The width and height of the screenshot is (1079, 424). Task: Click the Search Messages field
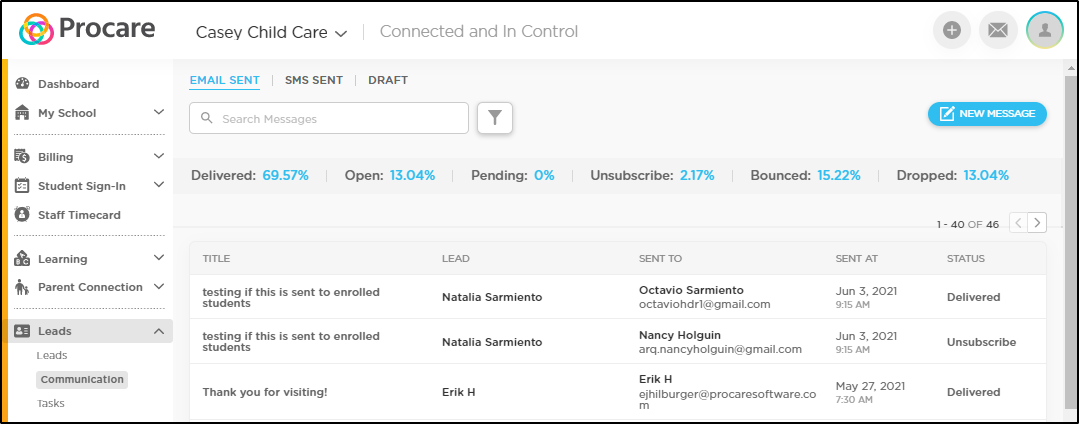[329, 118]
